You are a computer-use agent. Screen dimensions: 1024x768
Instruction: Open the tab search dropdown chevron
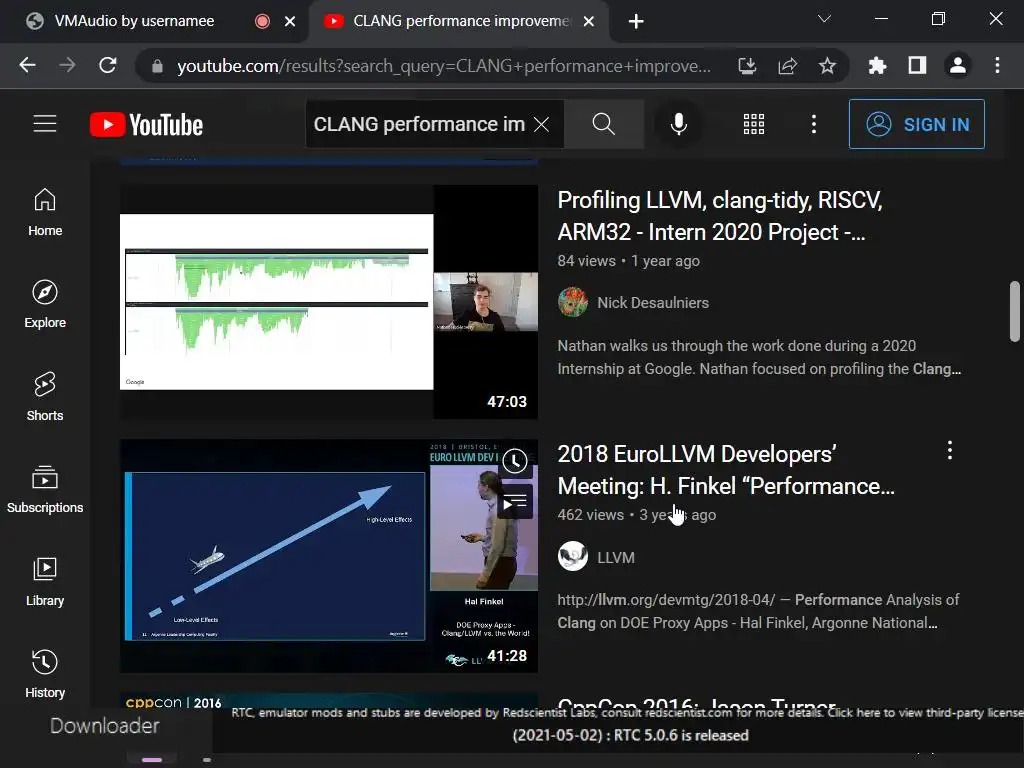825,19
